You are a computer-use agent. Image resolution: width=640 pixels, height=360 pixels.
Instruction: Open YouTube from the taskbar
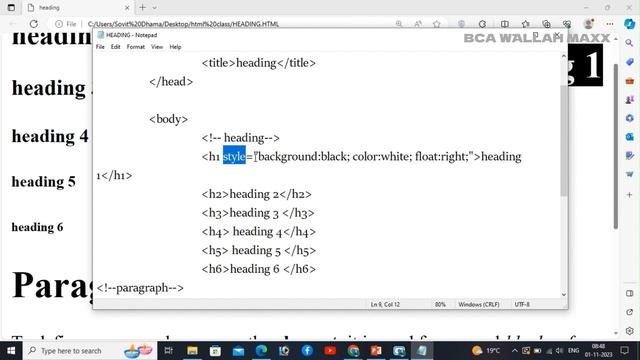(330, 351)
